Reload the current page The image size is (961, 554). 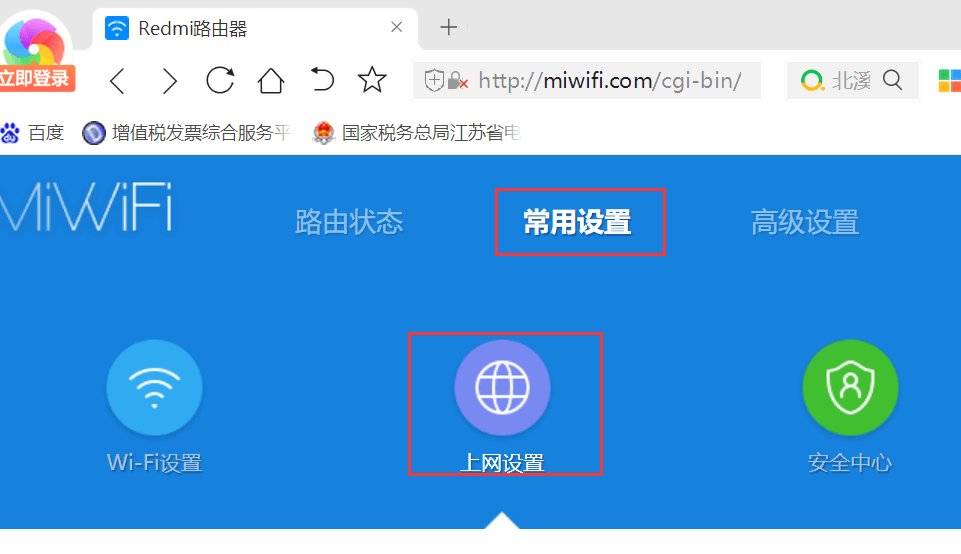(220, 80)
